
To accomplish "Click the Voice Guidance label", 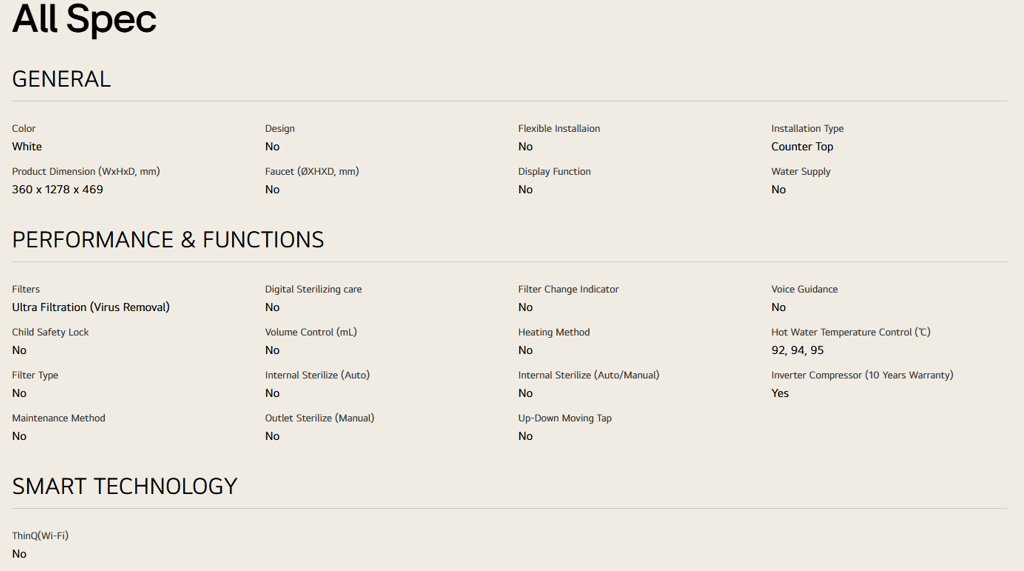I will pos(805,289).
